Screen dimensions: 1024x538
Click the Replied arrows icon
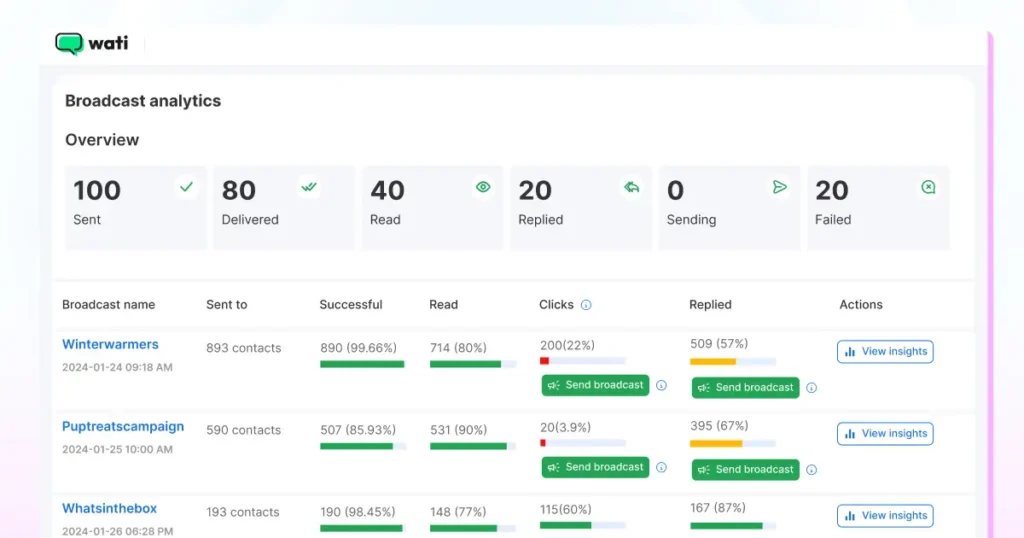(x=631, y=187)
